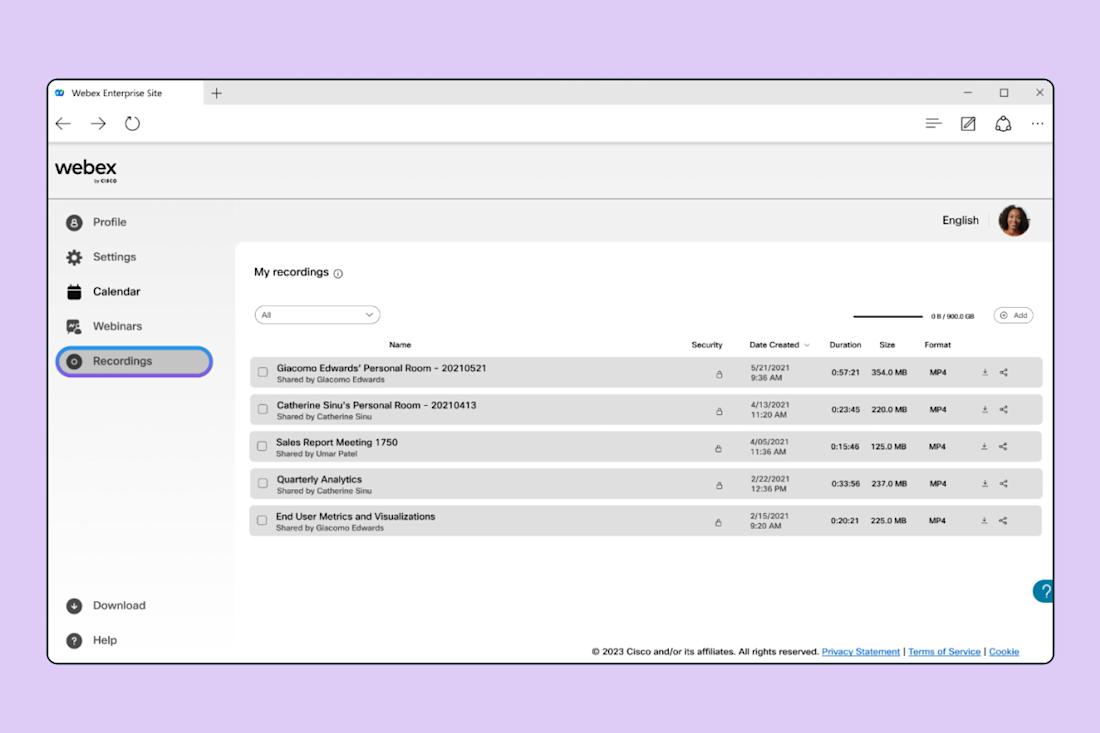Click the Calendar icon in the sidebar
The width and height of the screenshot is (1100, 733).
click(x=74, y=292)
